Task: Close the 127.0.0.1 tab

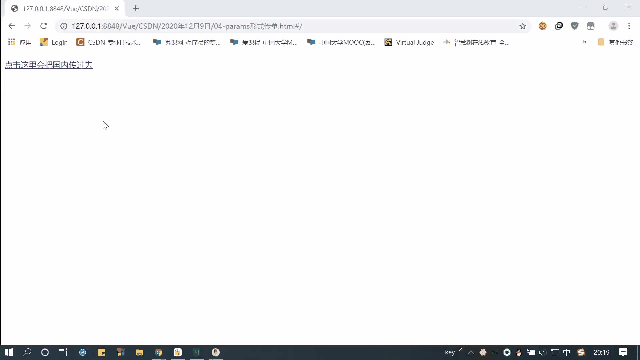Action: click(x=117, y=8)
